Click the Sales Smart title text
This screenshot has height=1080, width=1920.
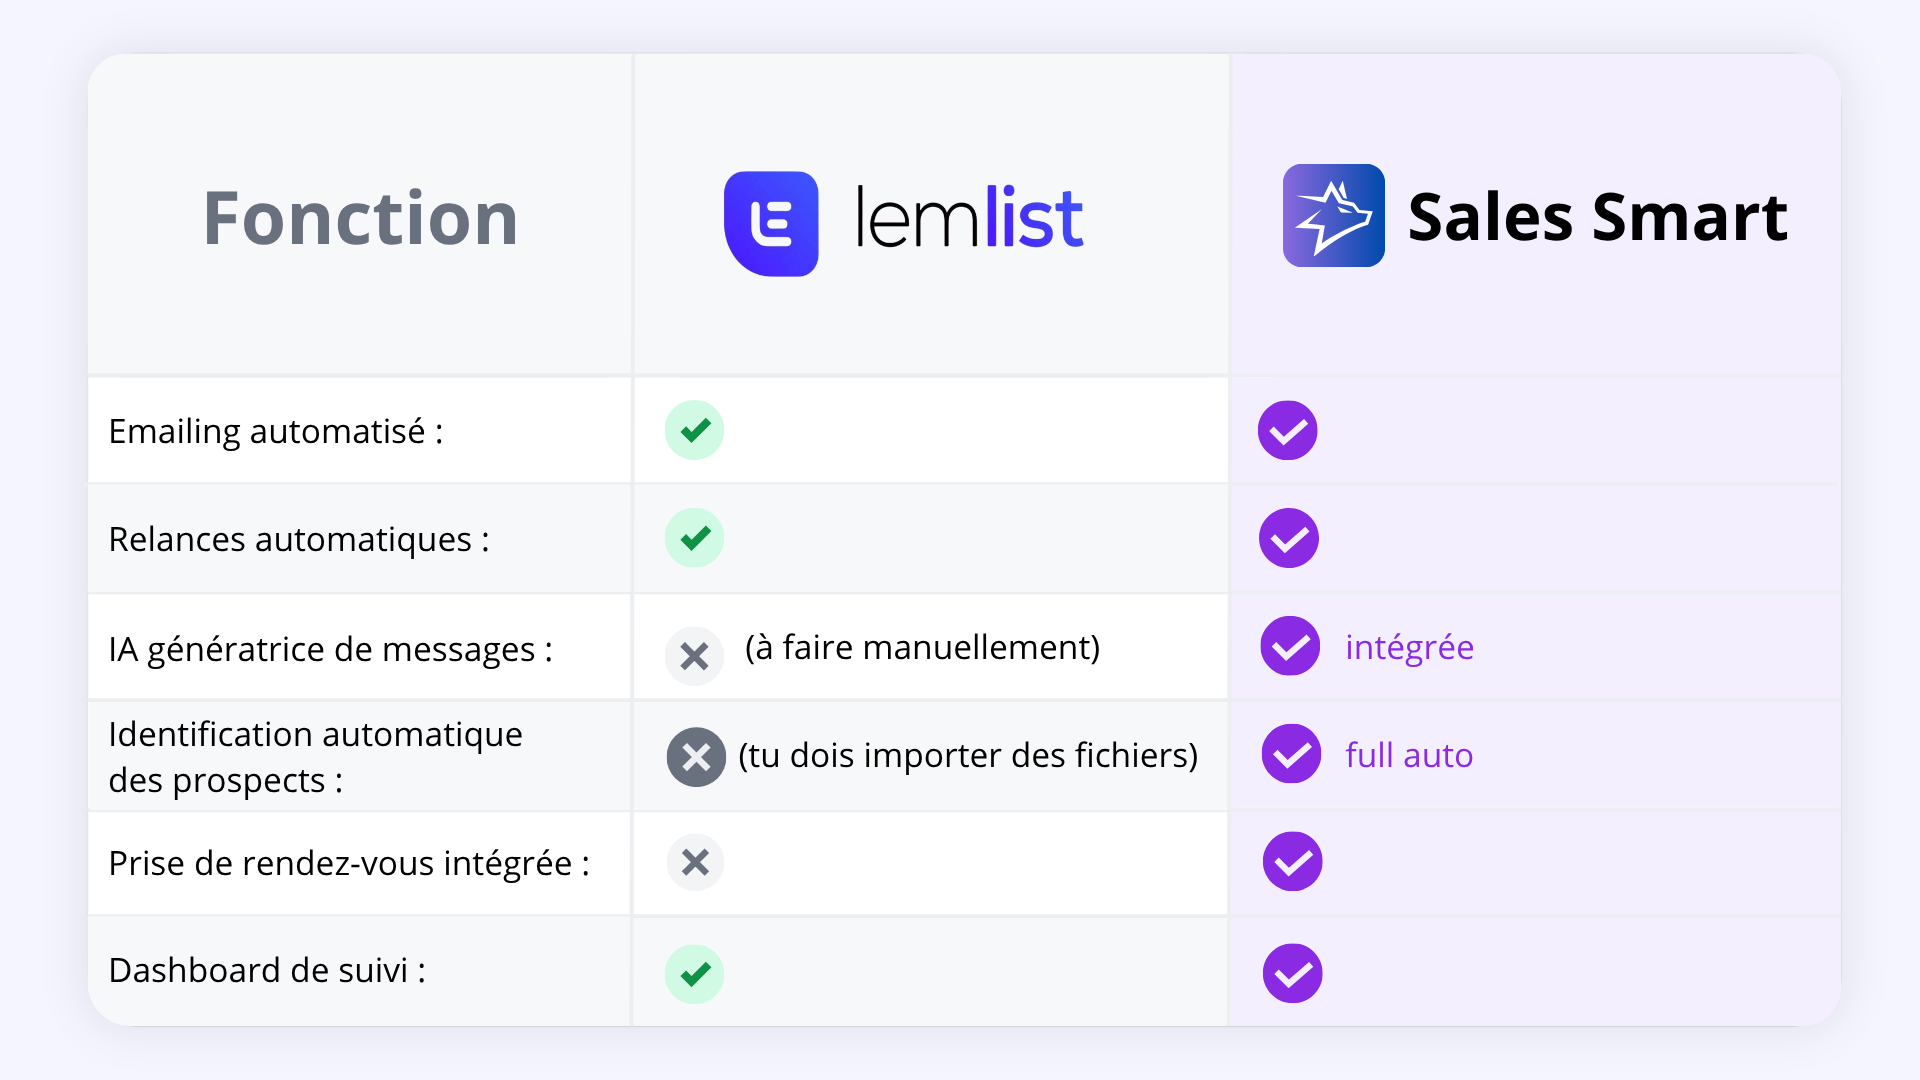tap(1597, 216)
